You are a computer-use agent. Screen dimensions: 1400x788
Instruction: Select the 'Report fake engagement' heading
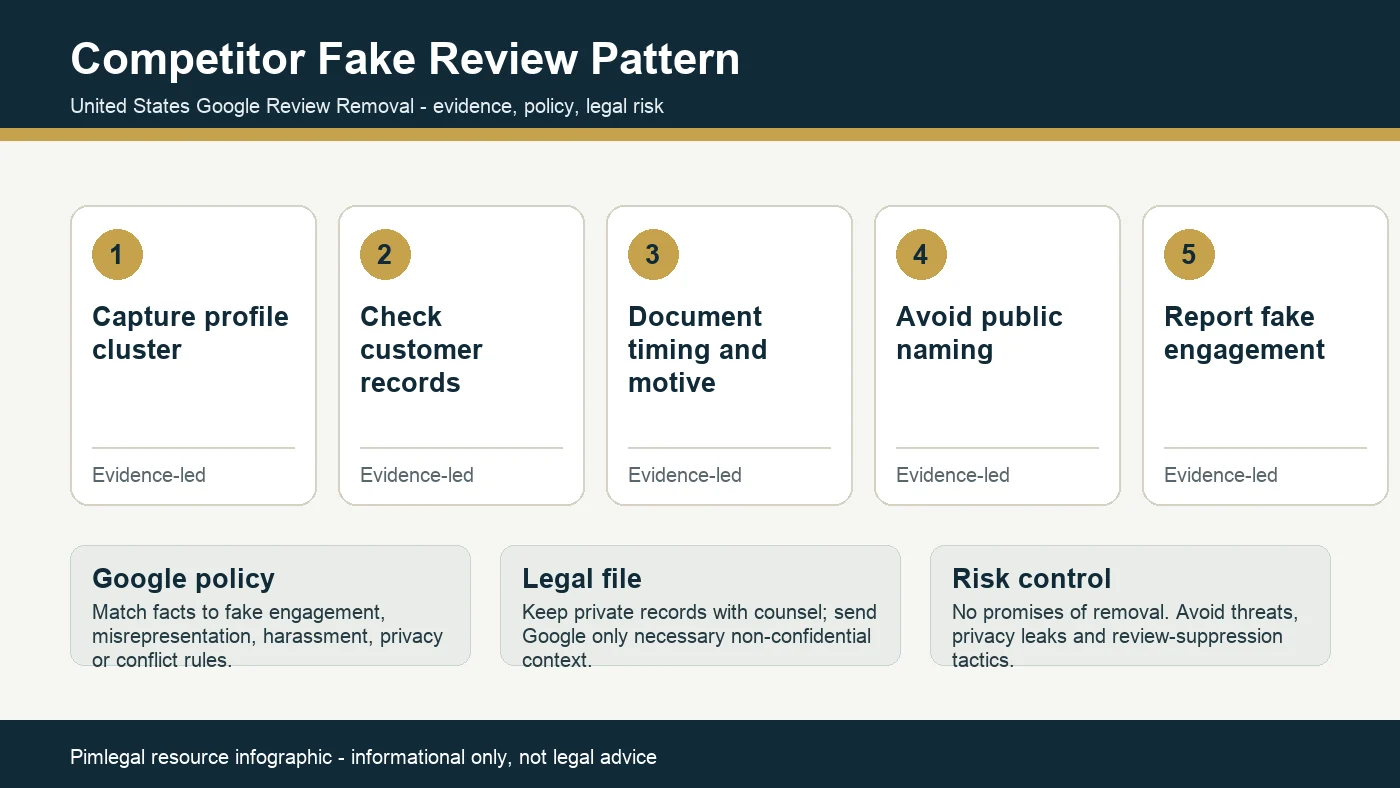(x=1244, y=333)
